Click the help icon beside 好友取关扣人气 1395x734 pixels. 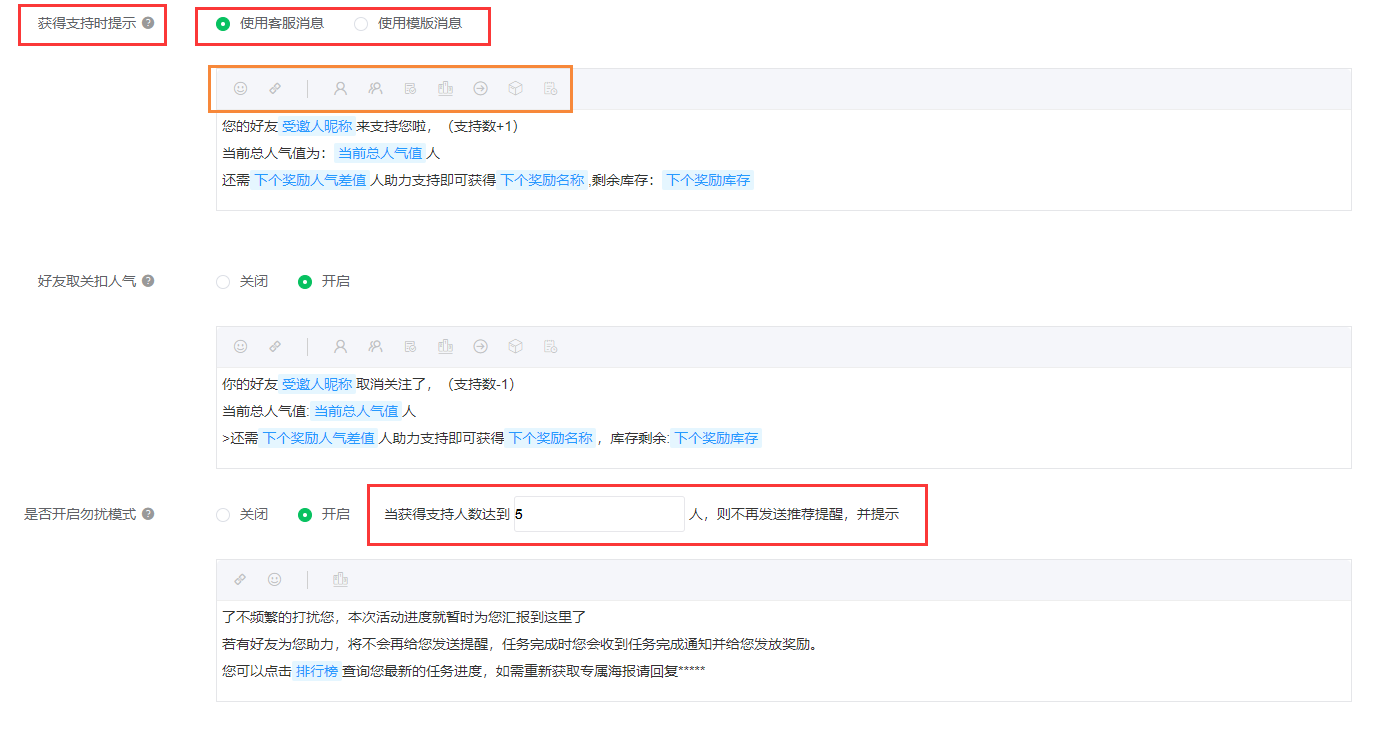tap(148, 281)
